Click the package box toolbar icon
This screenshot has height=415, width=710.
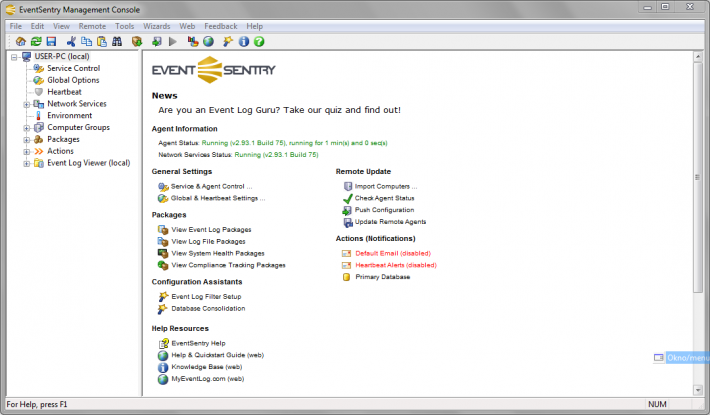point(137,42)
